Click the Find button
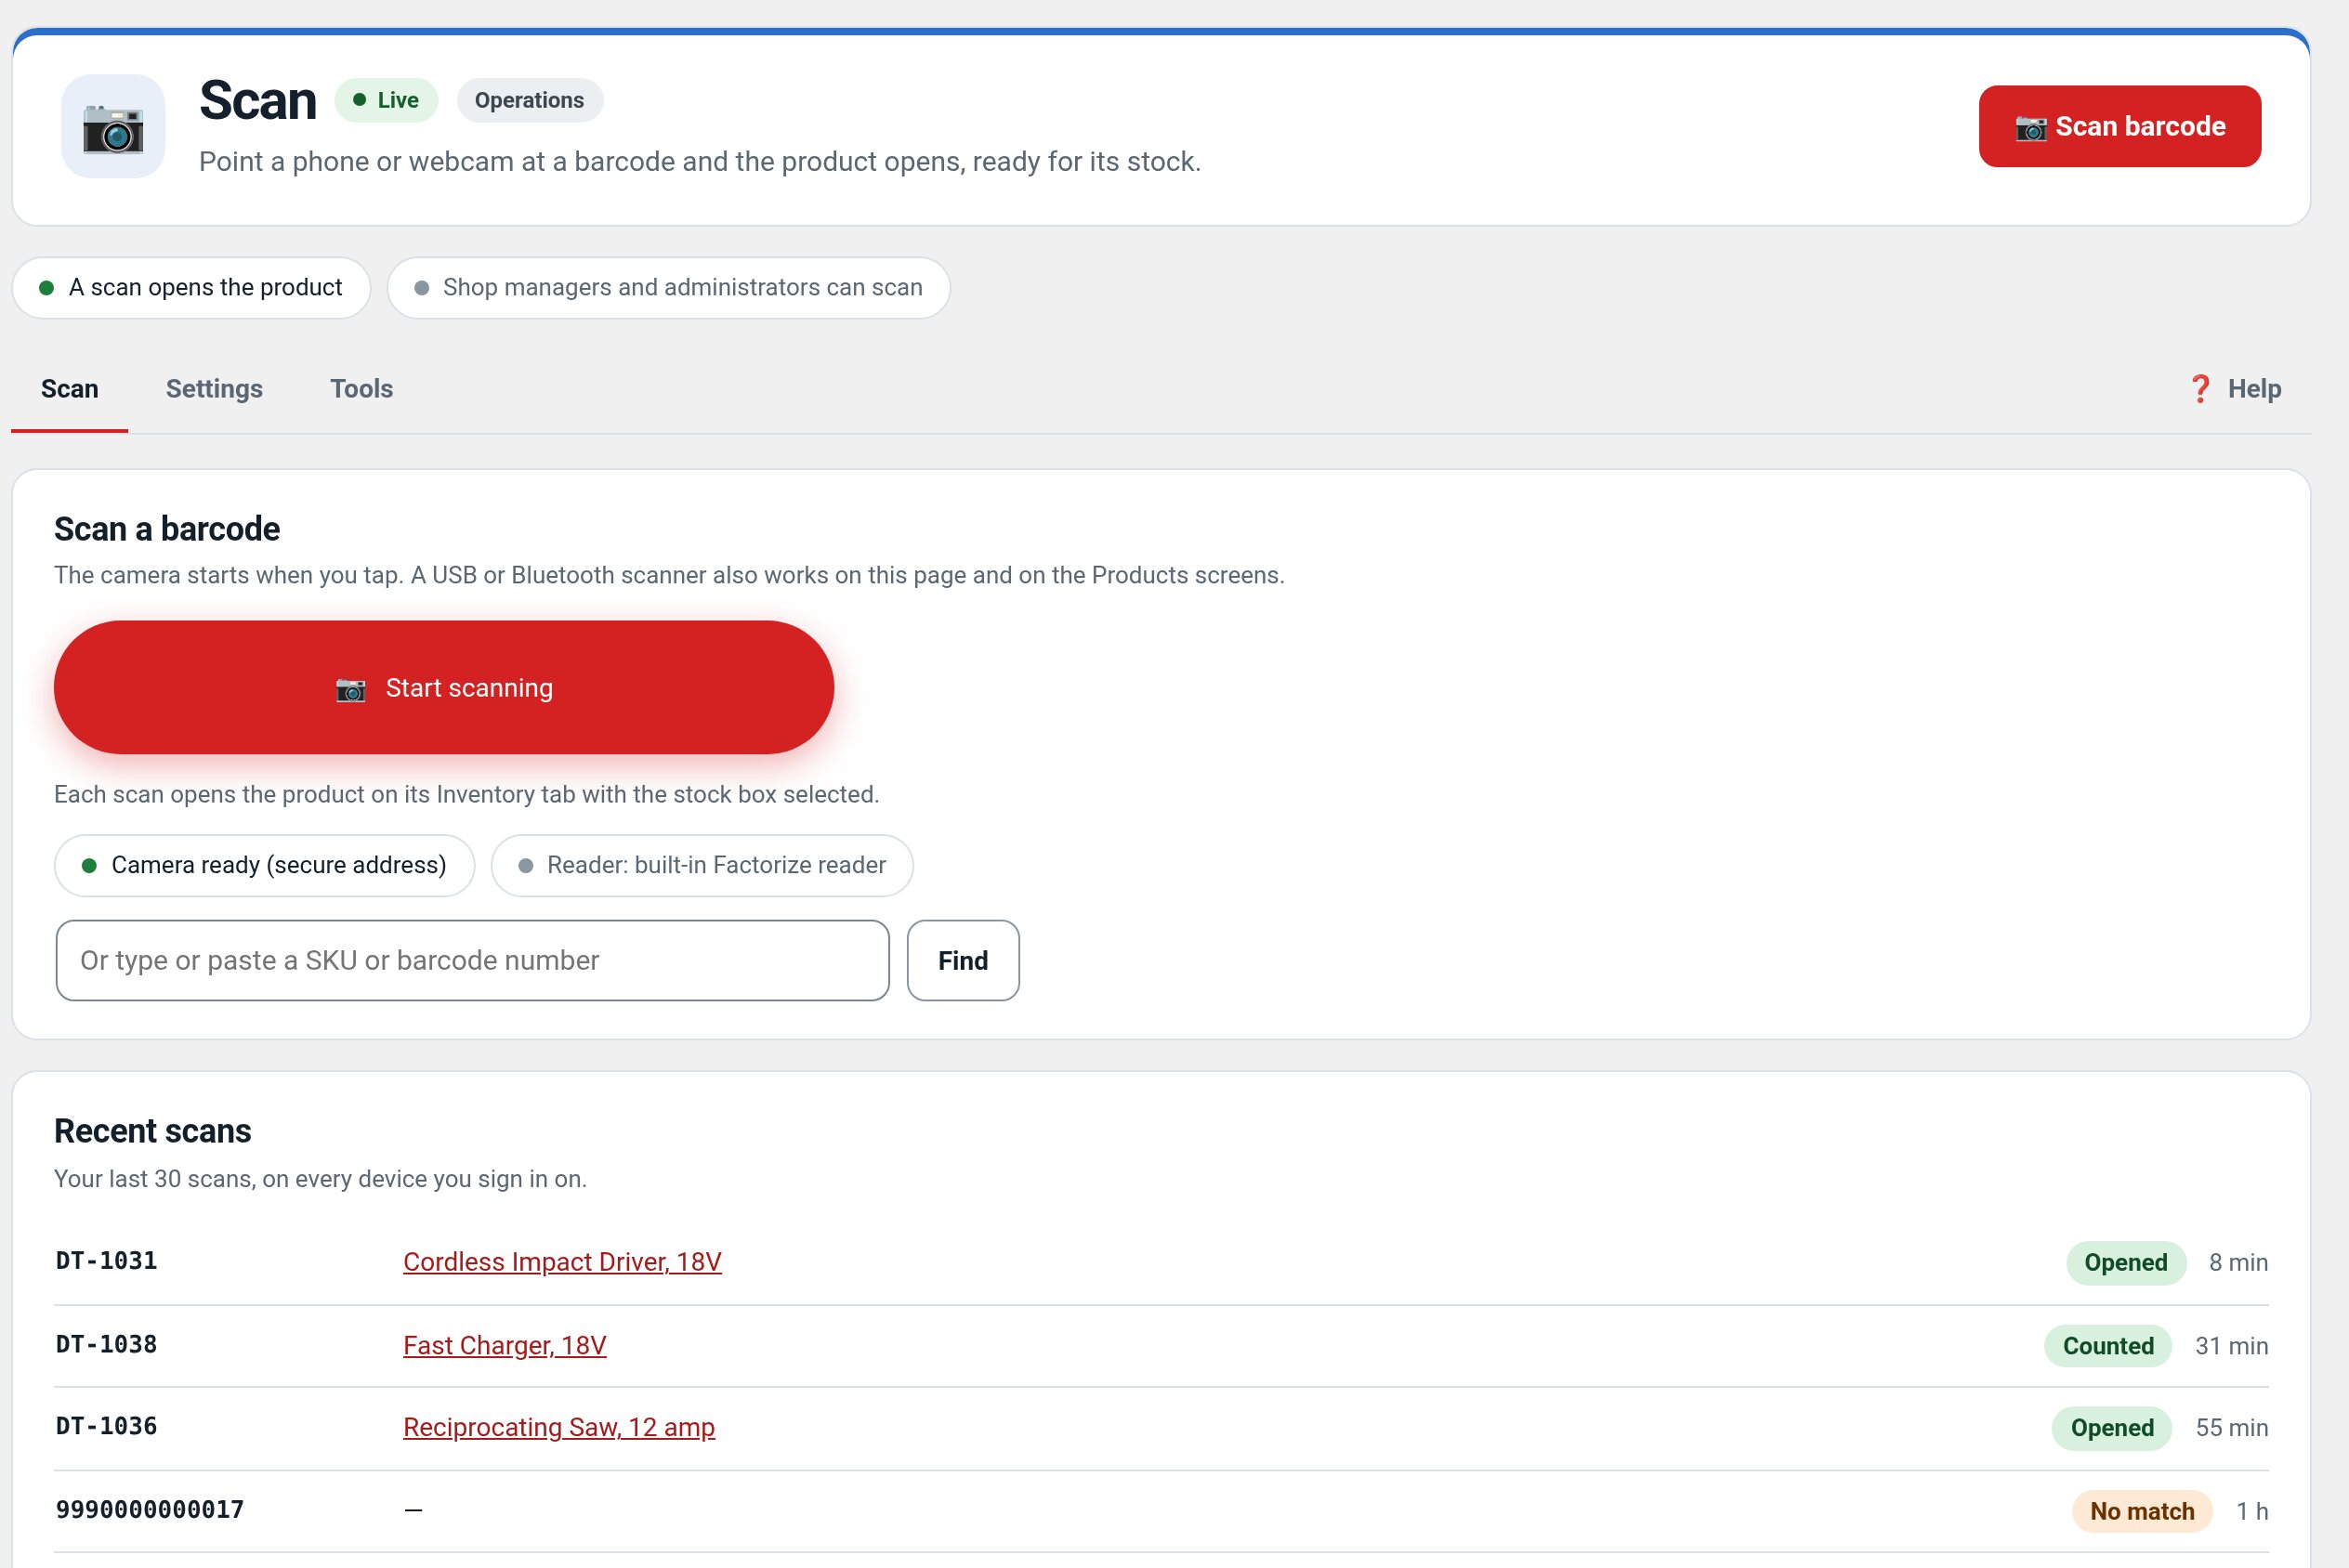 pos(963,960)
